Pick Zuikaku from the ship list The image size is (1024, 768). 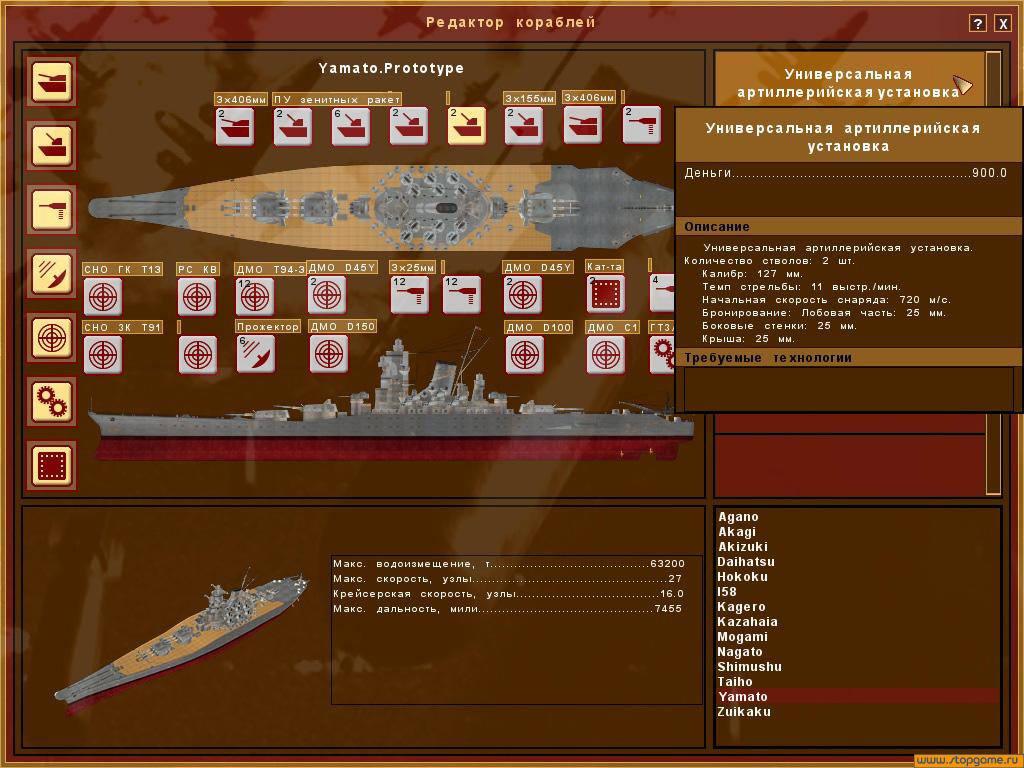pyautogui.click(x=743, y=712)
